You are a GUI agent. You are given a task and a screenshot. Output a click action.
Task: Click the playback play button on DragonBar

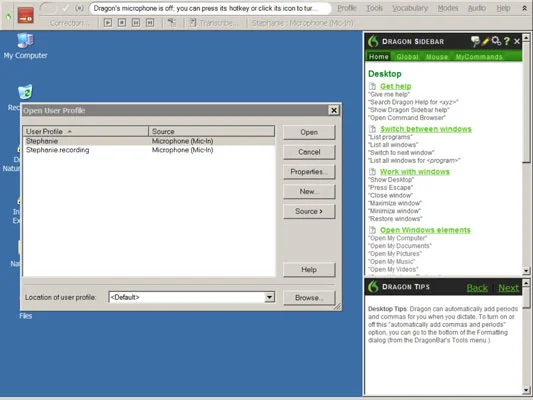(108, 23)
